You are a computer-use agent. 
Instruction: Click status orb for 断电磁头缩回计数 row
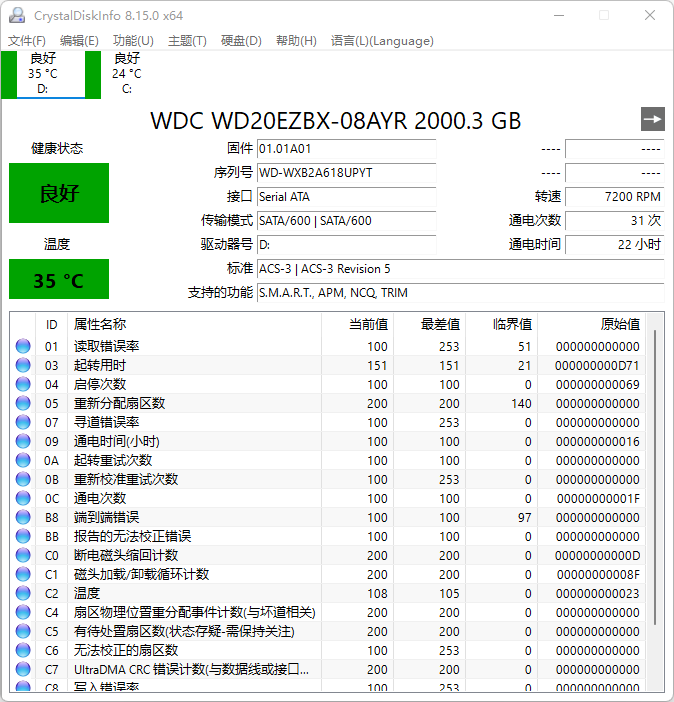(x=23, y=556)
